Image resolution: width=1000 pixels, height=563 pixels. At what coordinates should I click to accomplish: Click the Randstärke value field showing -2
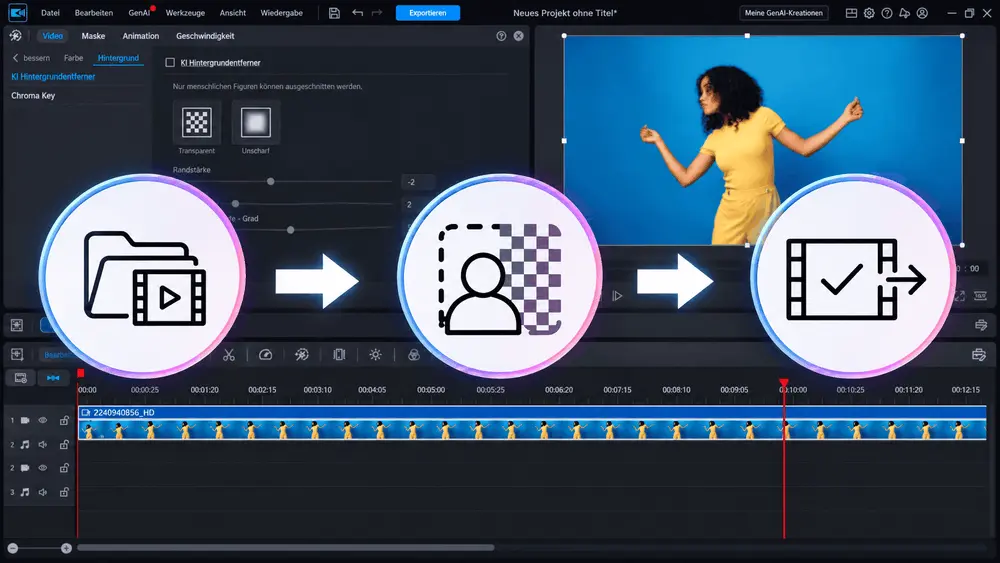pyautogui.click(x=418, y=182)
